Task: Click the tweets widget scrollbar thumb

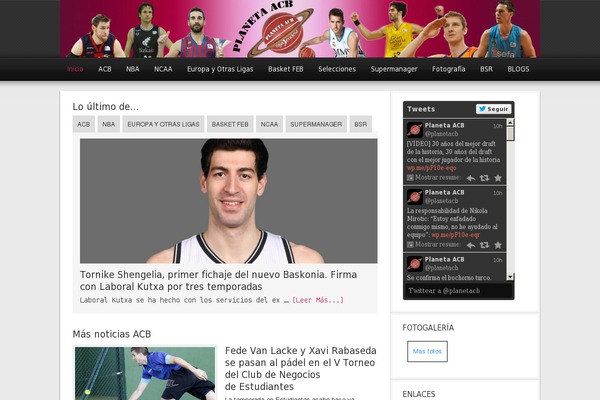Action: coord(510,134)
